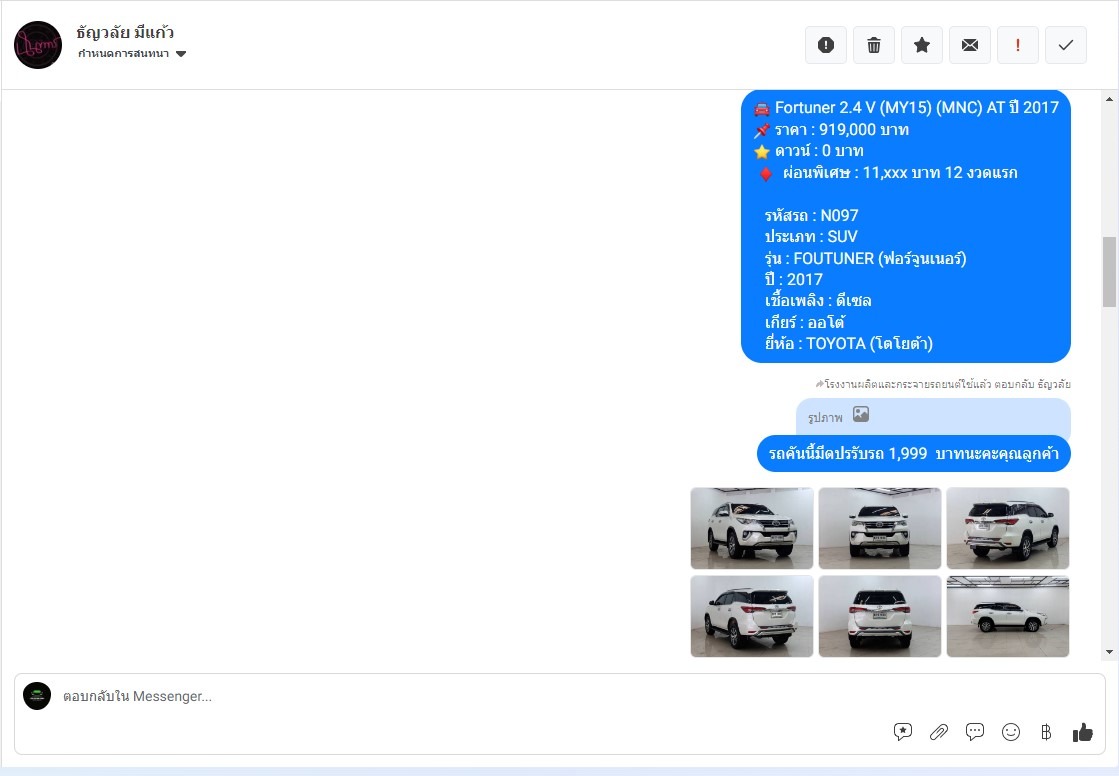Mark as unread envelope icon
The width and height of the screenshot is (1119, 776).
click(969, 45)
